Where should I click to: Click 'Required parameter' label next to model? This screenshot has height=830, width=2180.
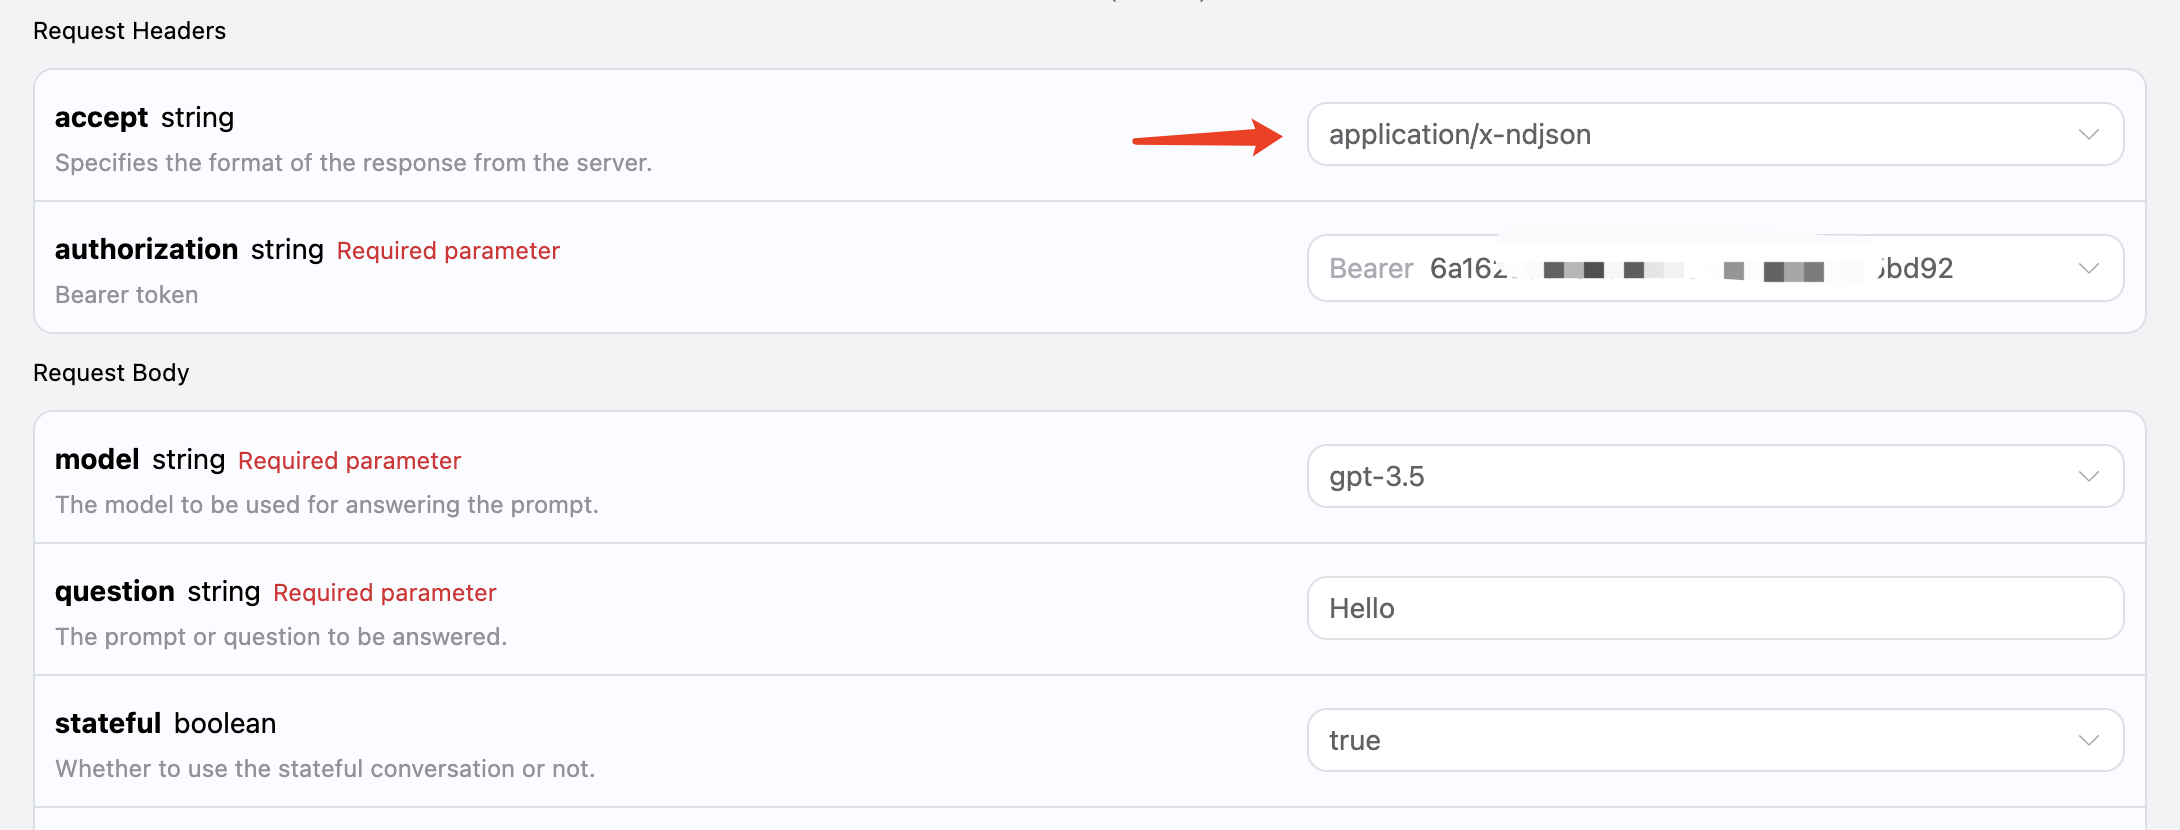pos(349,461)
